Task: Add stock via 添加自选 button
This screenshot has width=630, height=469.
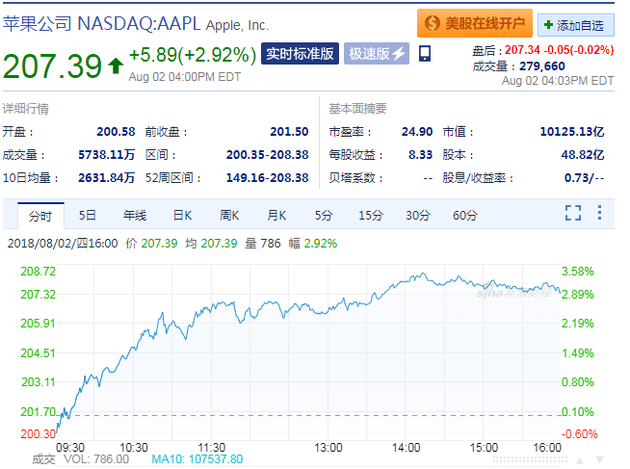Action: pos(577,22)
